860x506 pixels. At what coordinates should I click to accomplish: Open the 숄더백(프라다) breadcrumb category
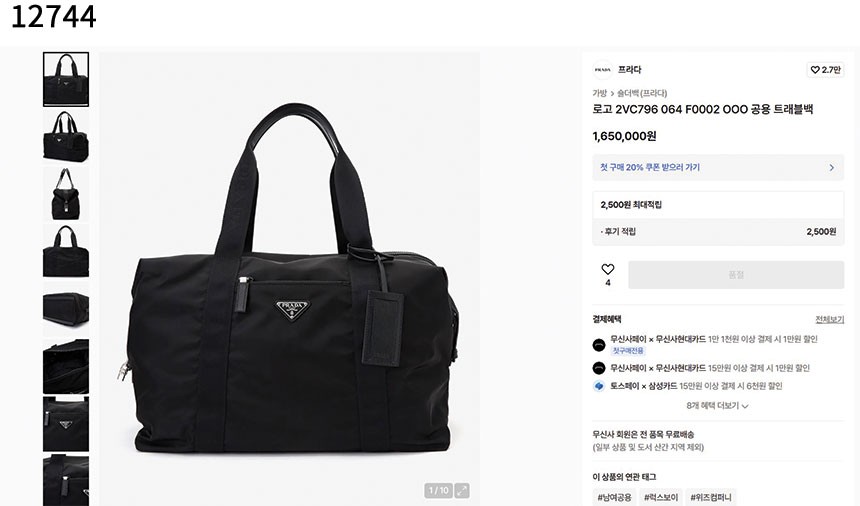(642, 93)
